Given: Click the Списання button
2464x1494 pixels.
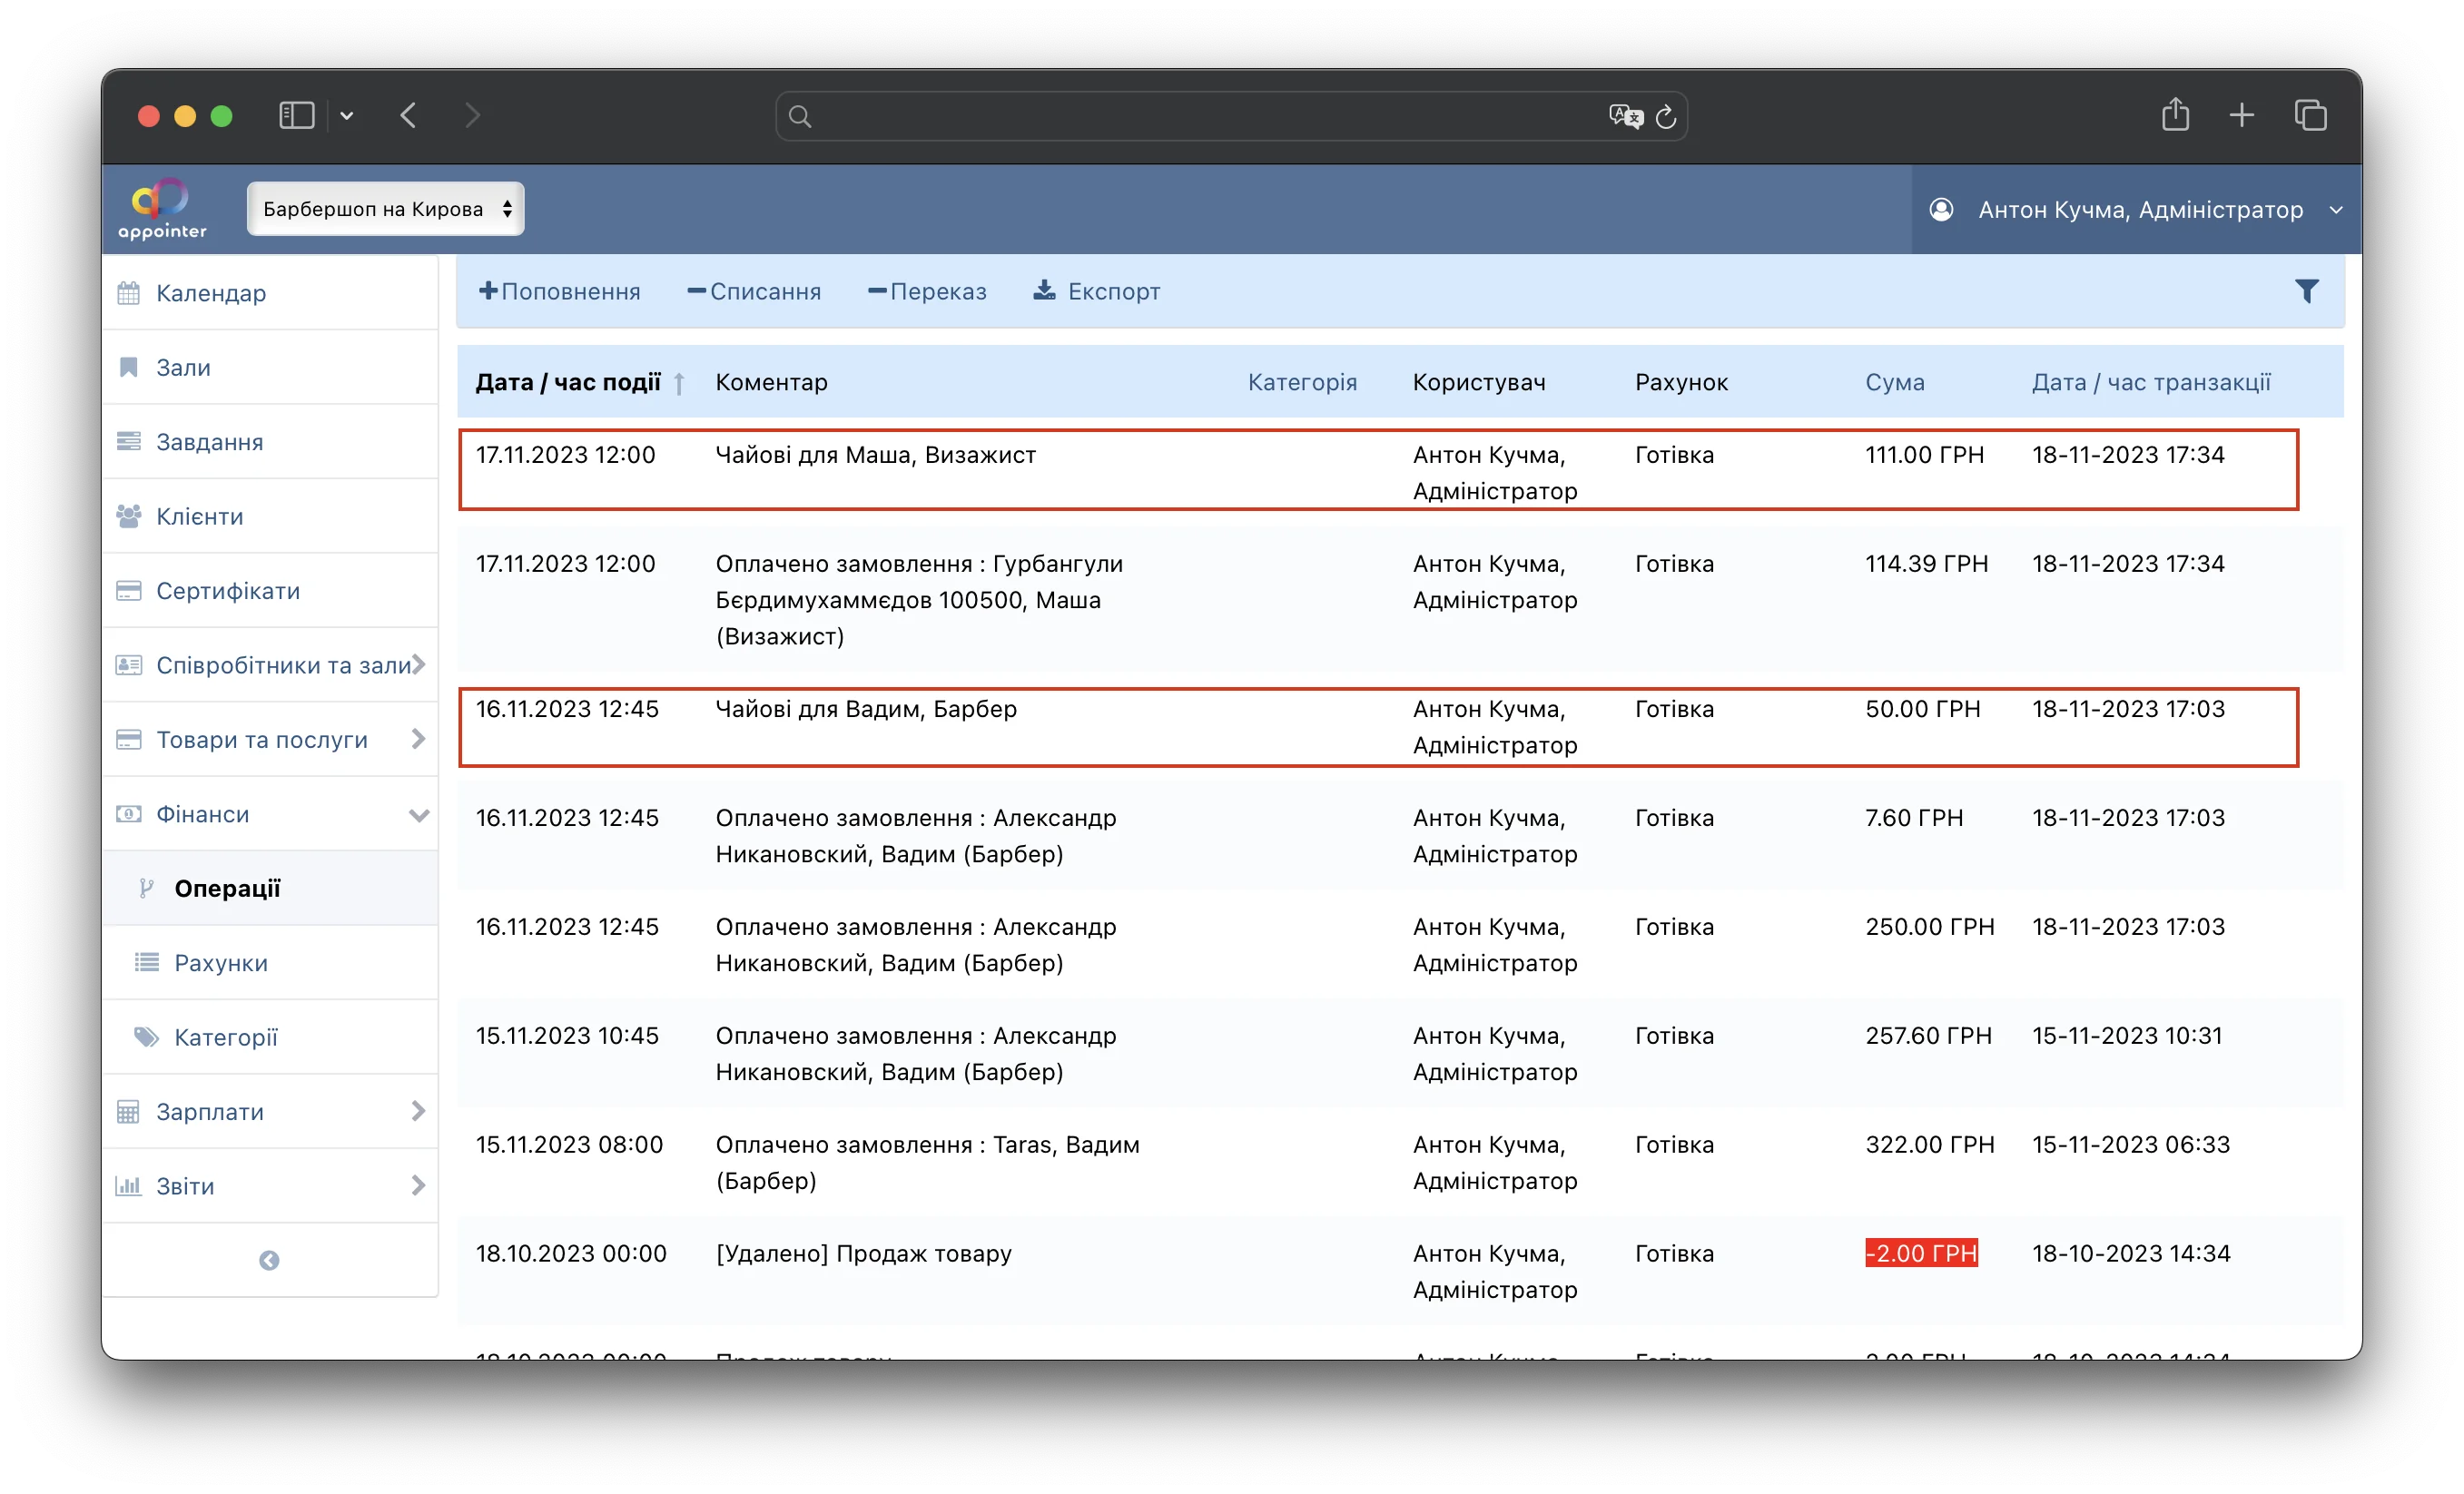Looking at the screenshot, I should click(x=754, y=291).
